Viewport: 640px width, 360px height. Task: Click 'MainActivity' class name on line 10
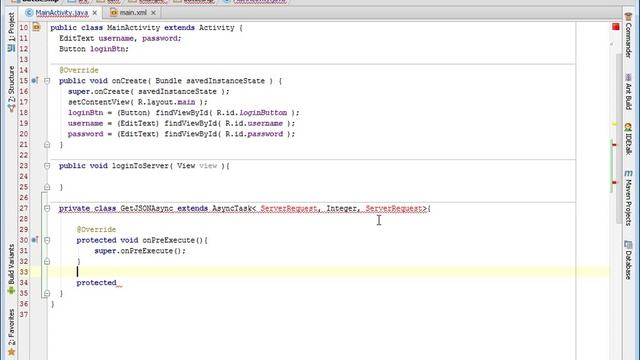133,28
